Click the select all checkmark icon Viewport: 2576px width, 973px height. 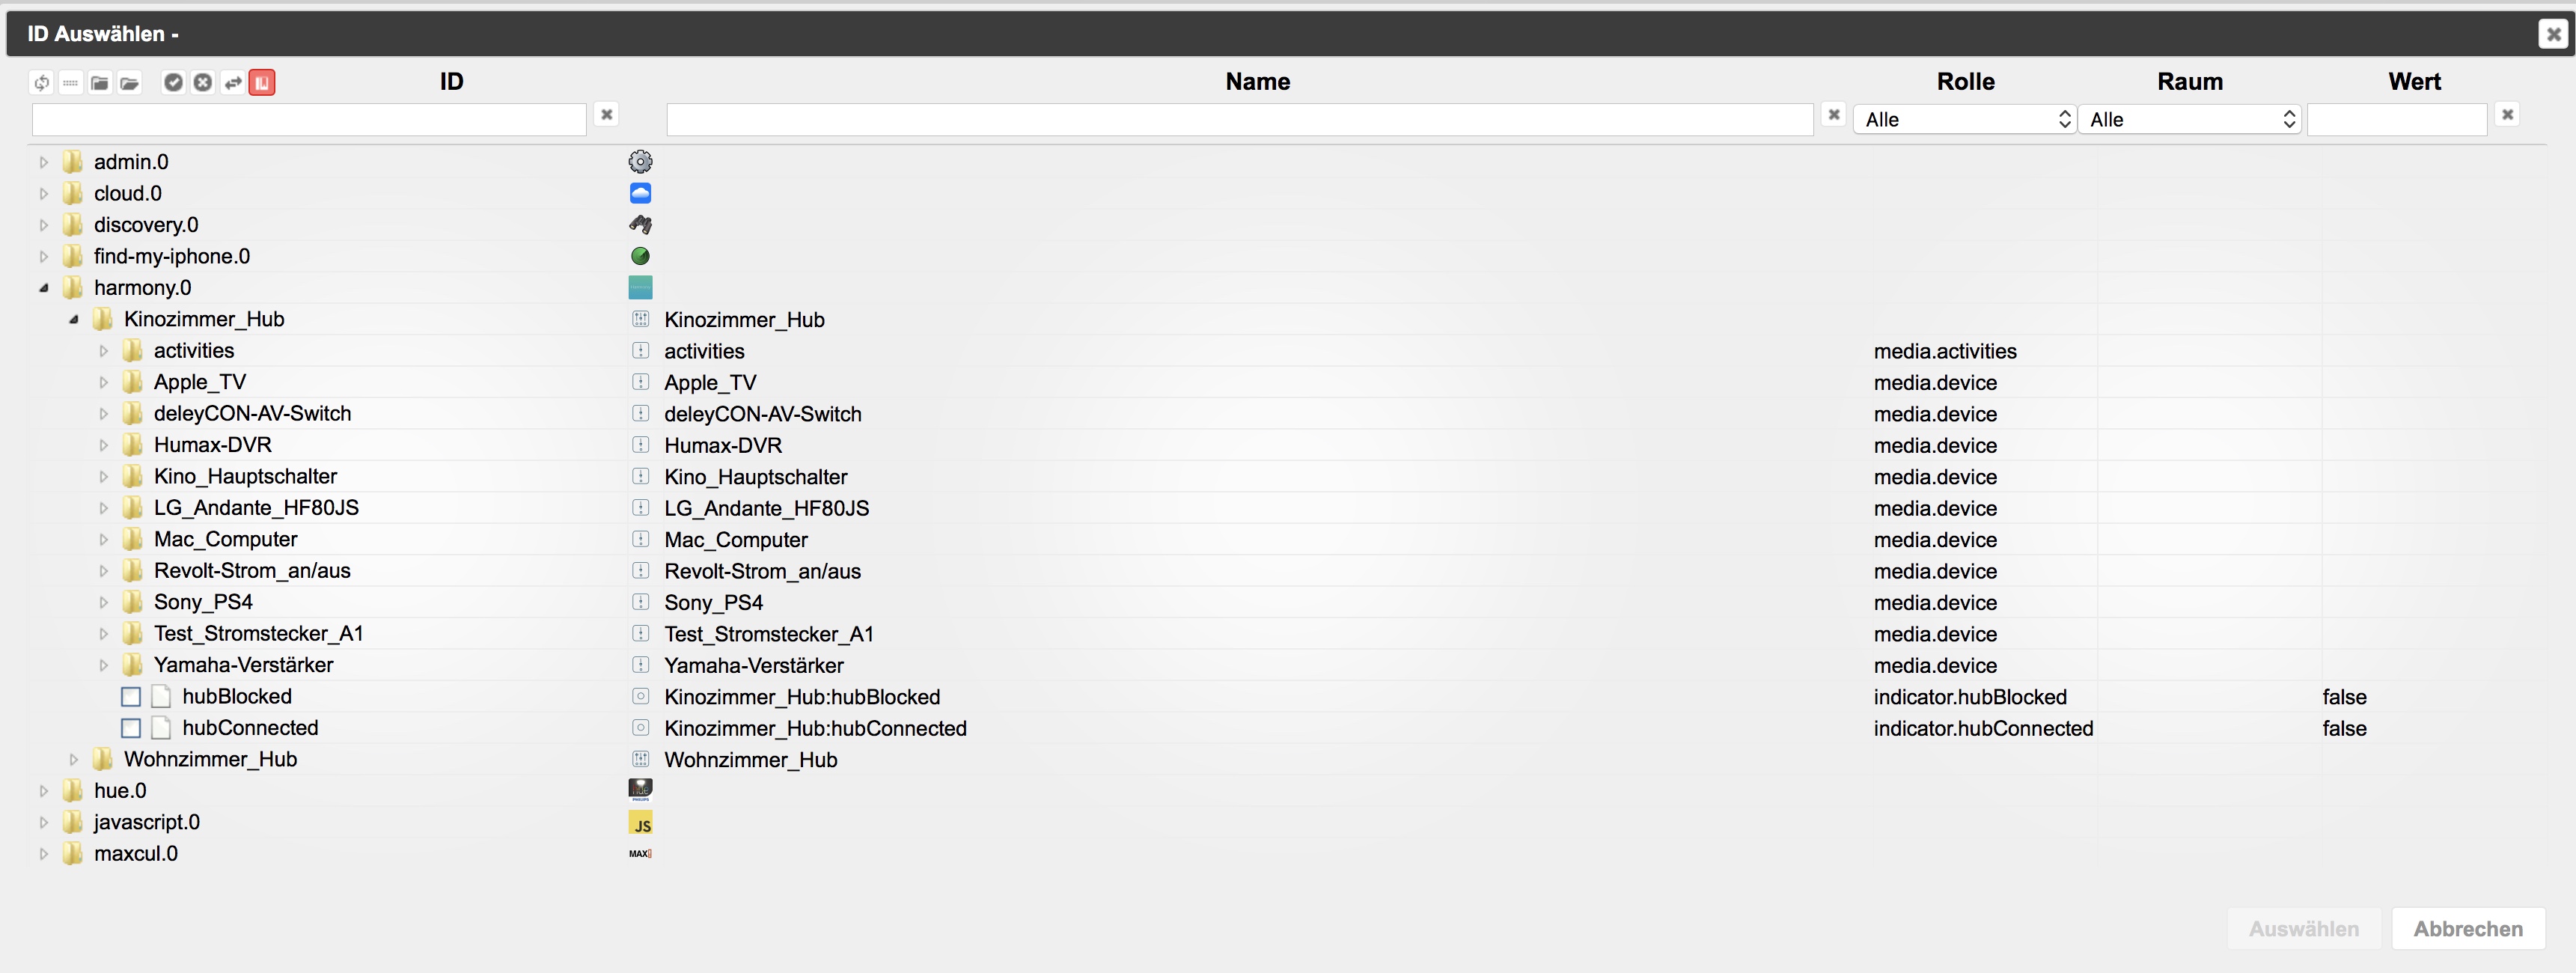click(x=173, y=83)
